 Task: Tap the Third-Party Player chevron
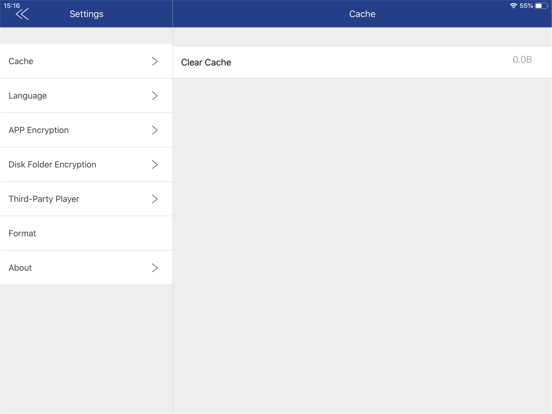(x=155, y=199)
